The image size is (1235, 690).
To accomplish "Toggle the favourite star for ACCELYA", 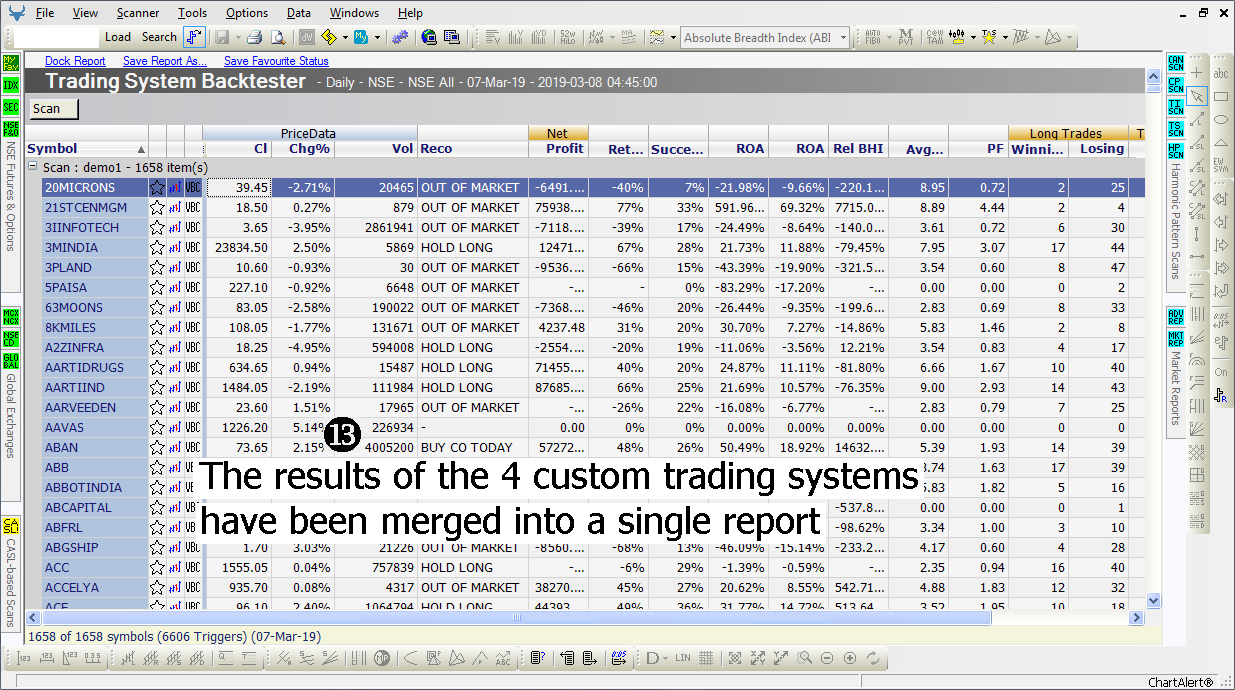I will [157, 587].
